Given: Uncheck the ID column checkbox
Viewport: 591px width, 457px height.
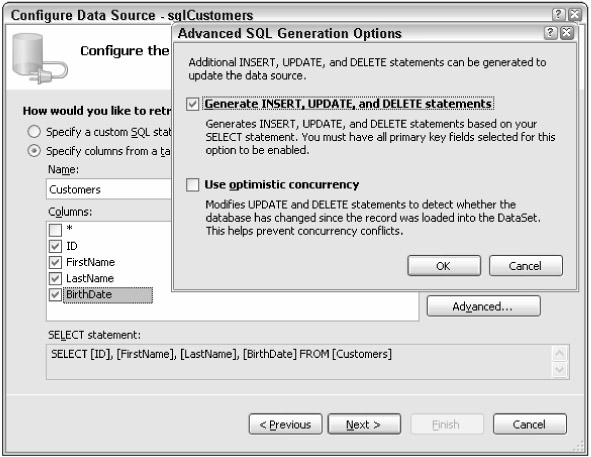Looking at the screenshot, I should click(x=55, y=246).
